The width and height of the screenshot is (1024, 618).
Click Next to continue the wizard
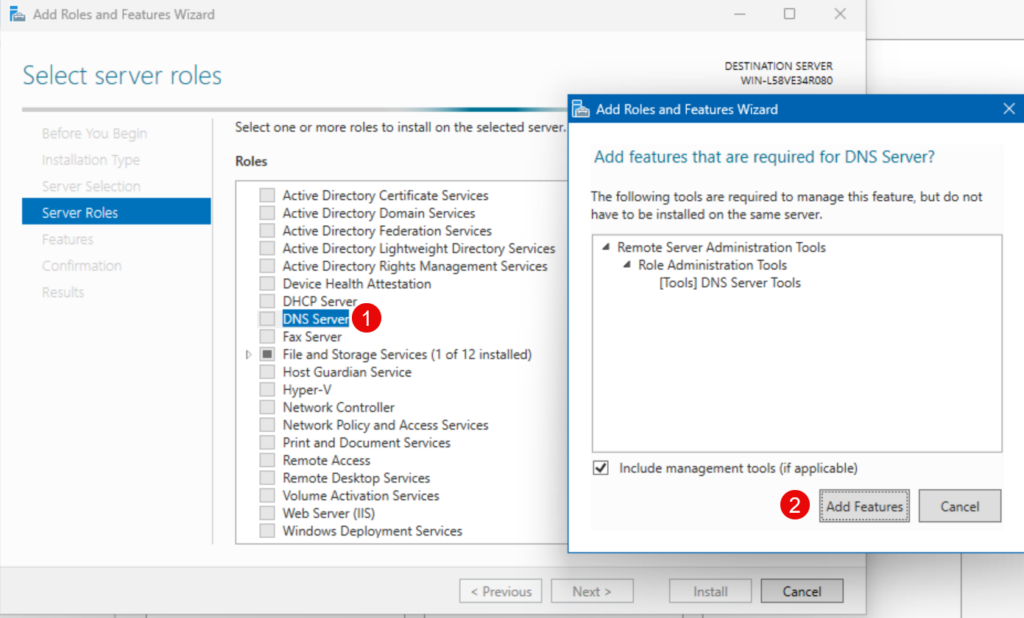592,591
